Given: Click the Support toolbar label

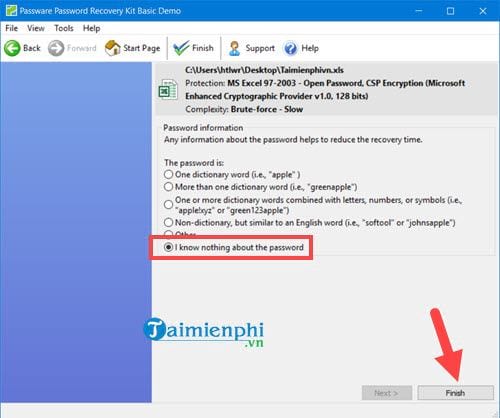Looking at the screenshot, I should (260, 48).
